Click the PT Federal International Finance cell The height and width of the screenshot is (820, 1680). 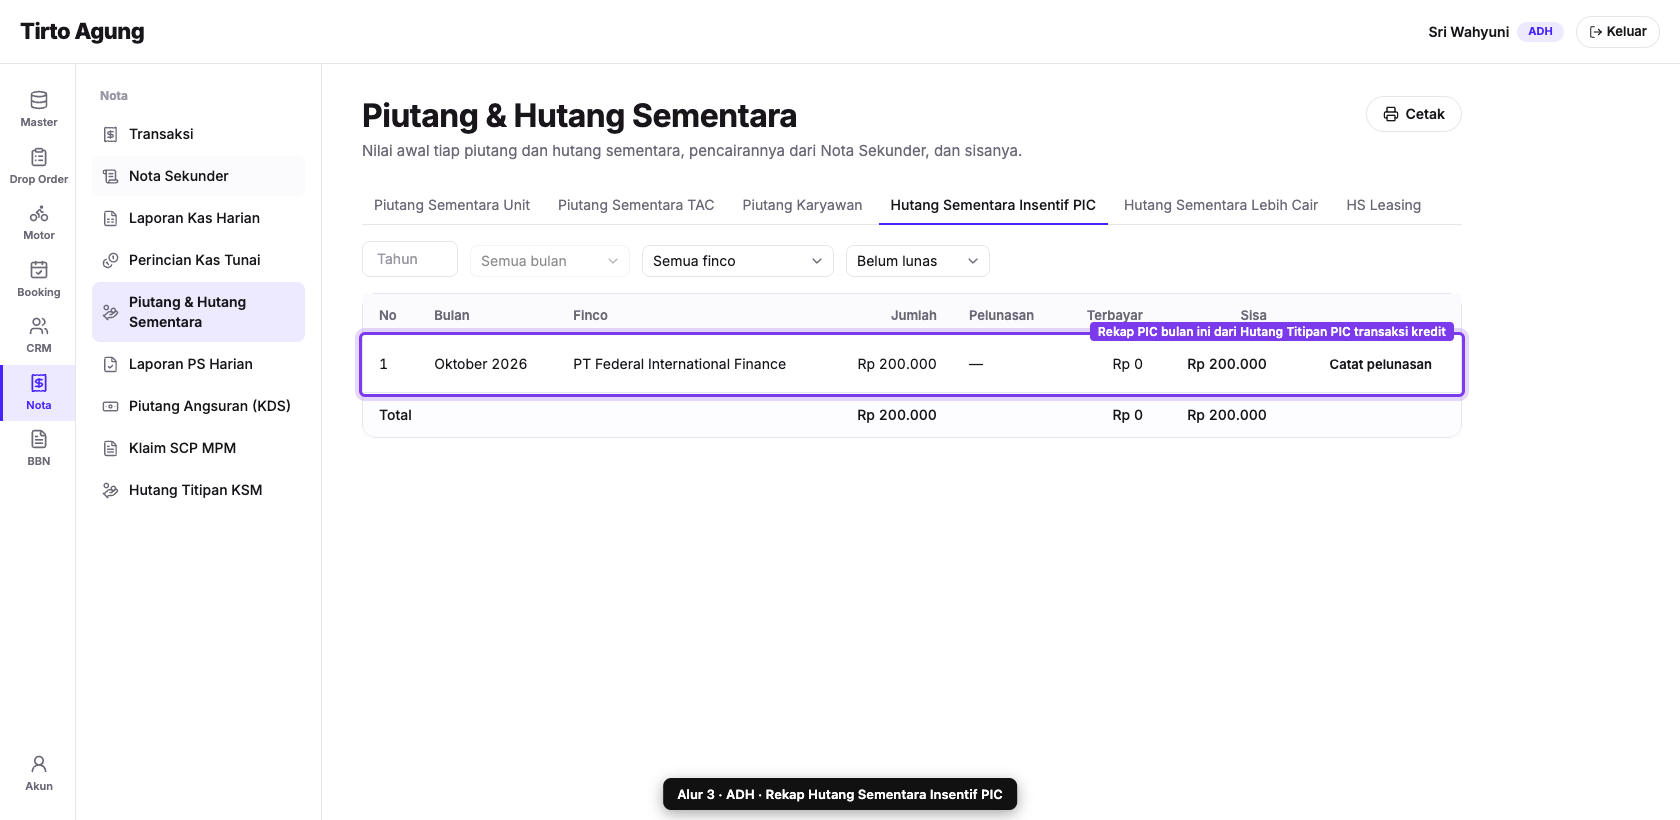(x=679, y=364)
